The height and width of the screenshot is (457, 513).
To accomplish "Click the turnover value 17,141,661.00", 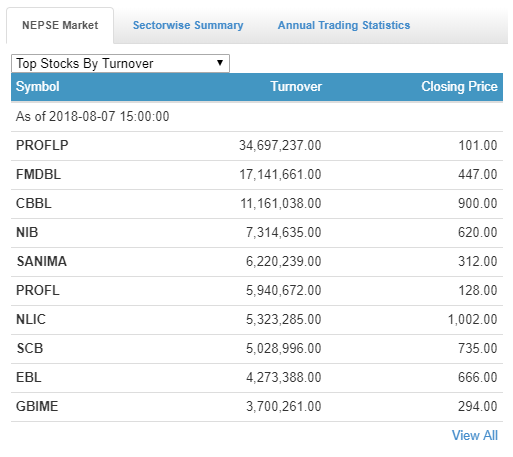I will (280, 174).
